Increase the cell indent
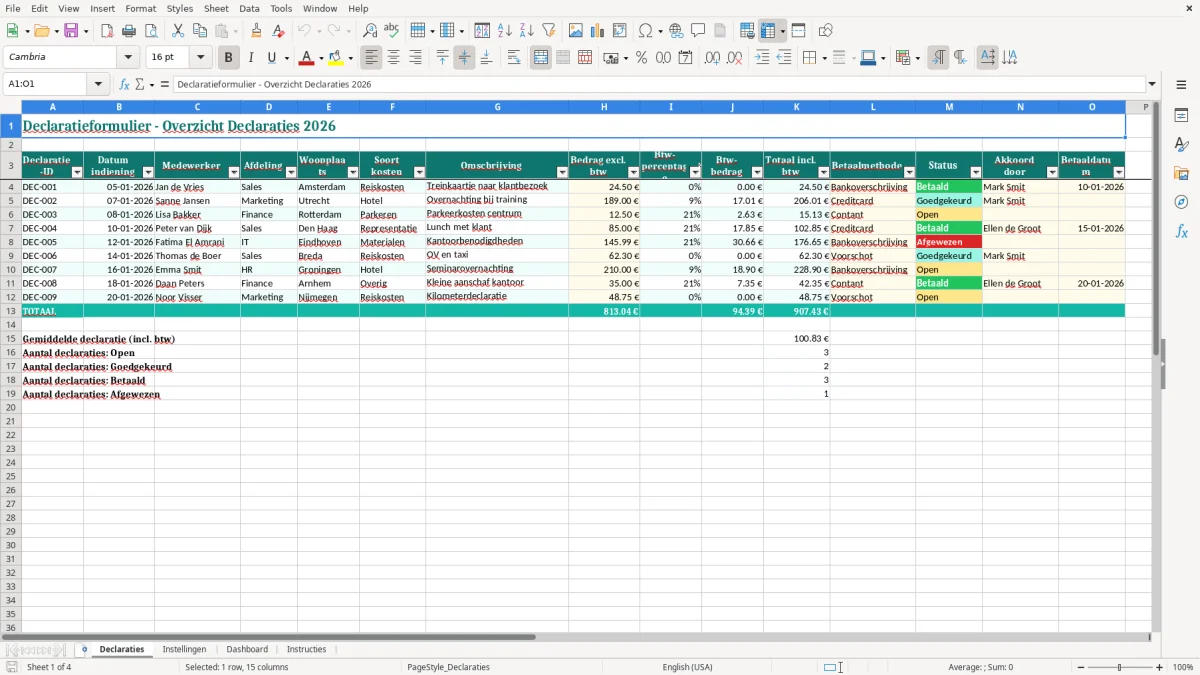The width and height of the screenshot is (1200, 675). pyautogui.click(x=762, y=58)
